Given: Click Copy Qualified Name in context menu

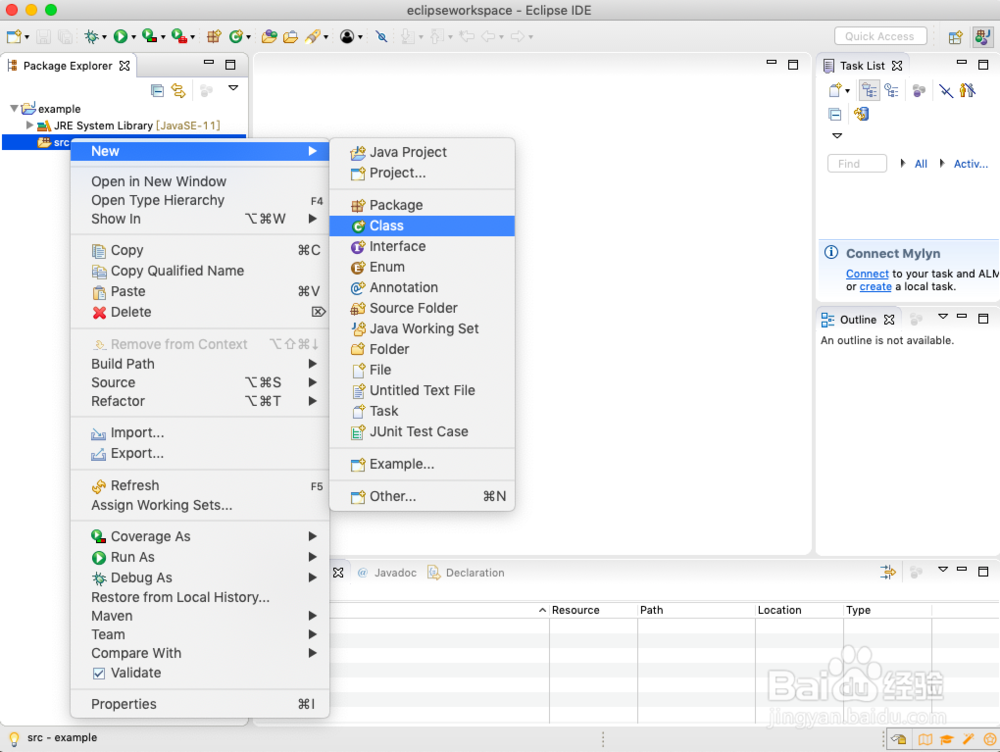Looking at the screenshot, I should tap(200, 271).
